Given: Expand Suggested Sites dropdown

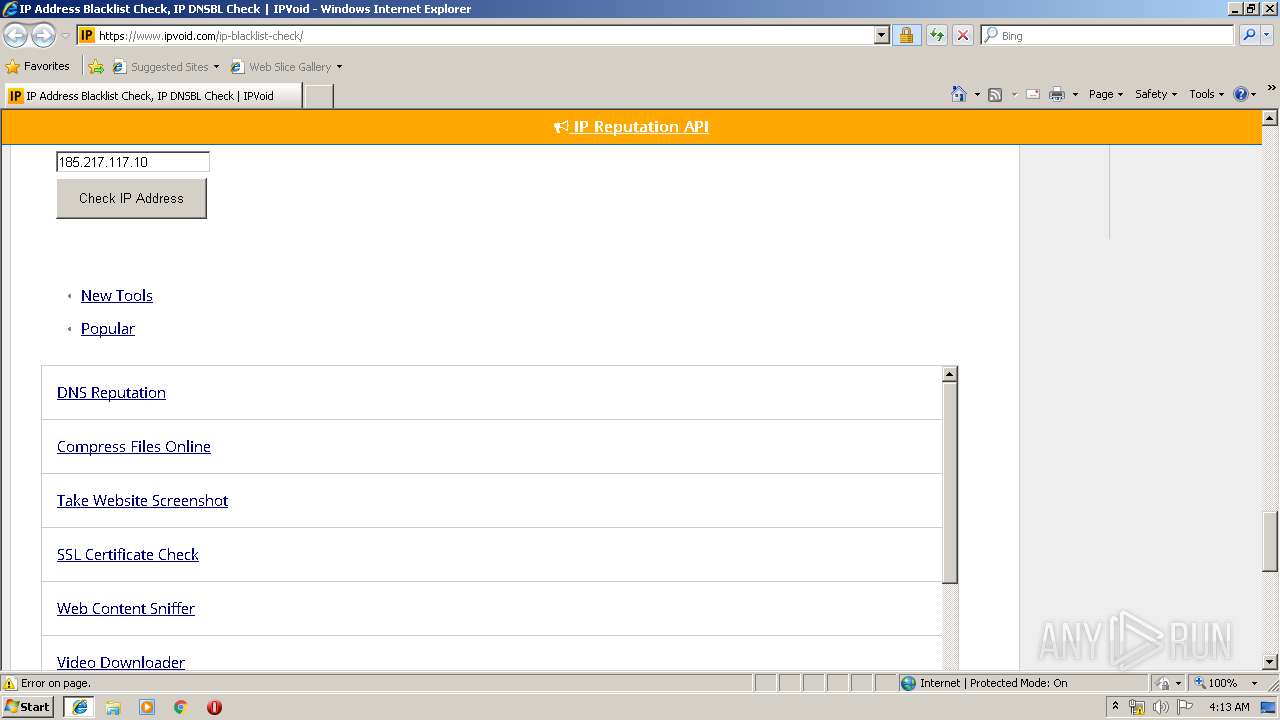Looking at the screenshot, I should coord(216,67).
